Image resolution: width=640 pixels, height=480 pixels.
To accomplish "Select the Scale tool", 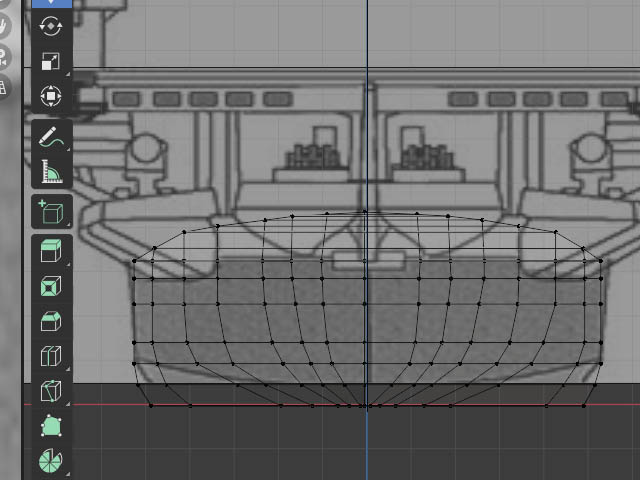I will [51, 61].
